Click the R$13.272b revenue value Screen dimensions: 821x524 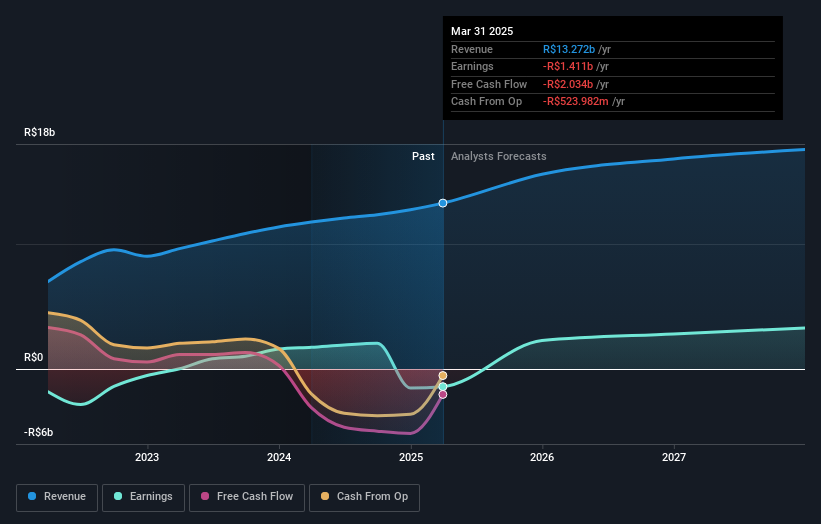pyautogui.click(x=569, y=49)
